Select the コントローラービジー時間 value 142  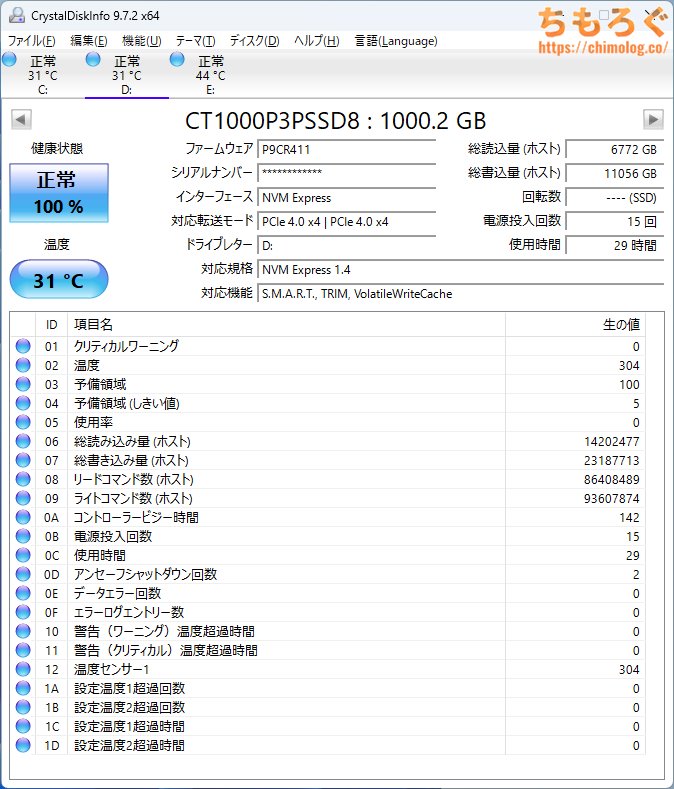click(629, 518)
